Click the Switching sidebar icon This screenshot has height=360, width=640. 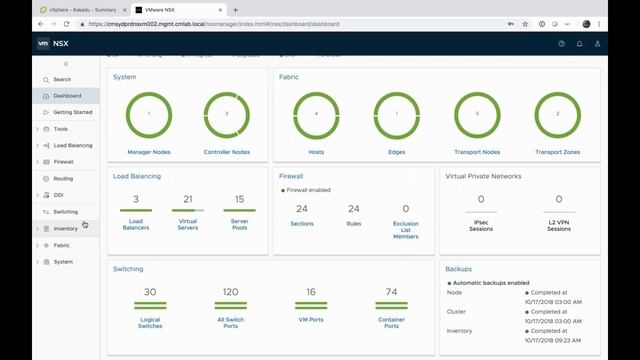(x=46, y=212)
